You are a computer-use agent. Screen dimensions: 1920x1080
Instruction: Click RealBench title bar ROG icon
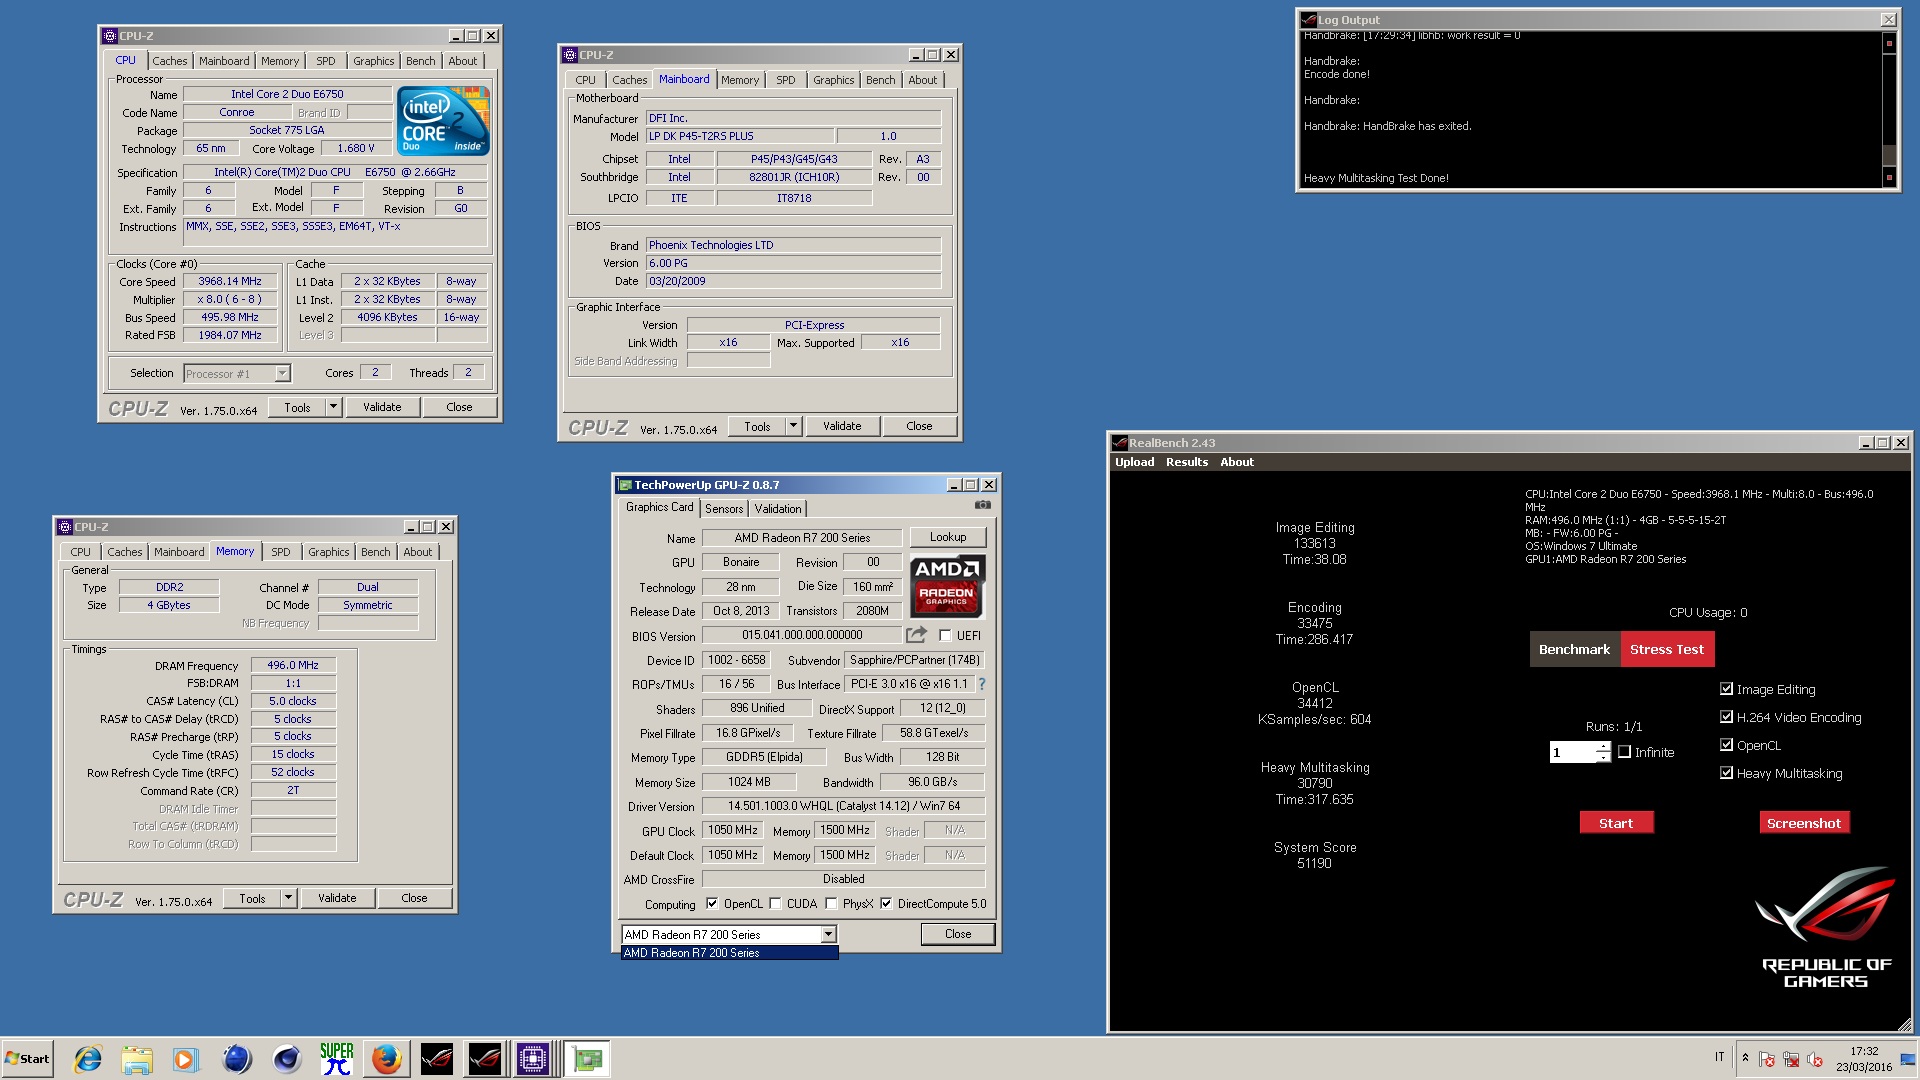[1120, 443]
